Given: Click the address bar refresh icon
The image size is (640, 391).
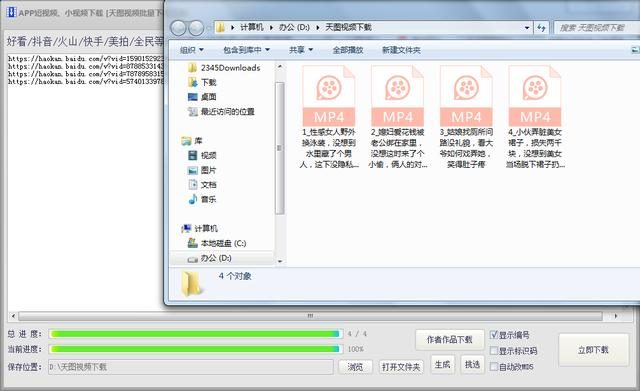Looking at the screenshot, I should pos(541,28).
